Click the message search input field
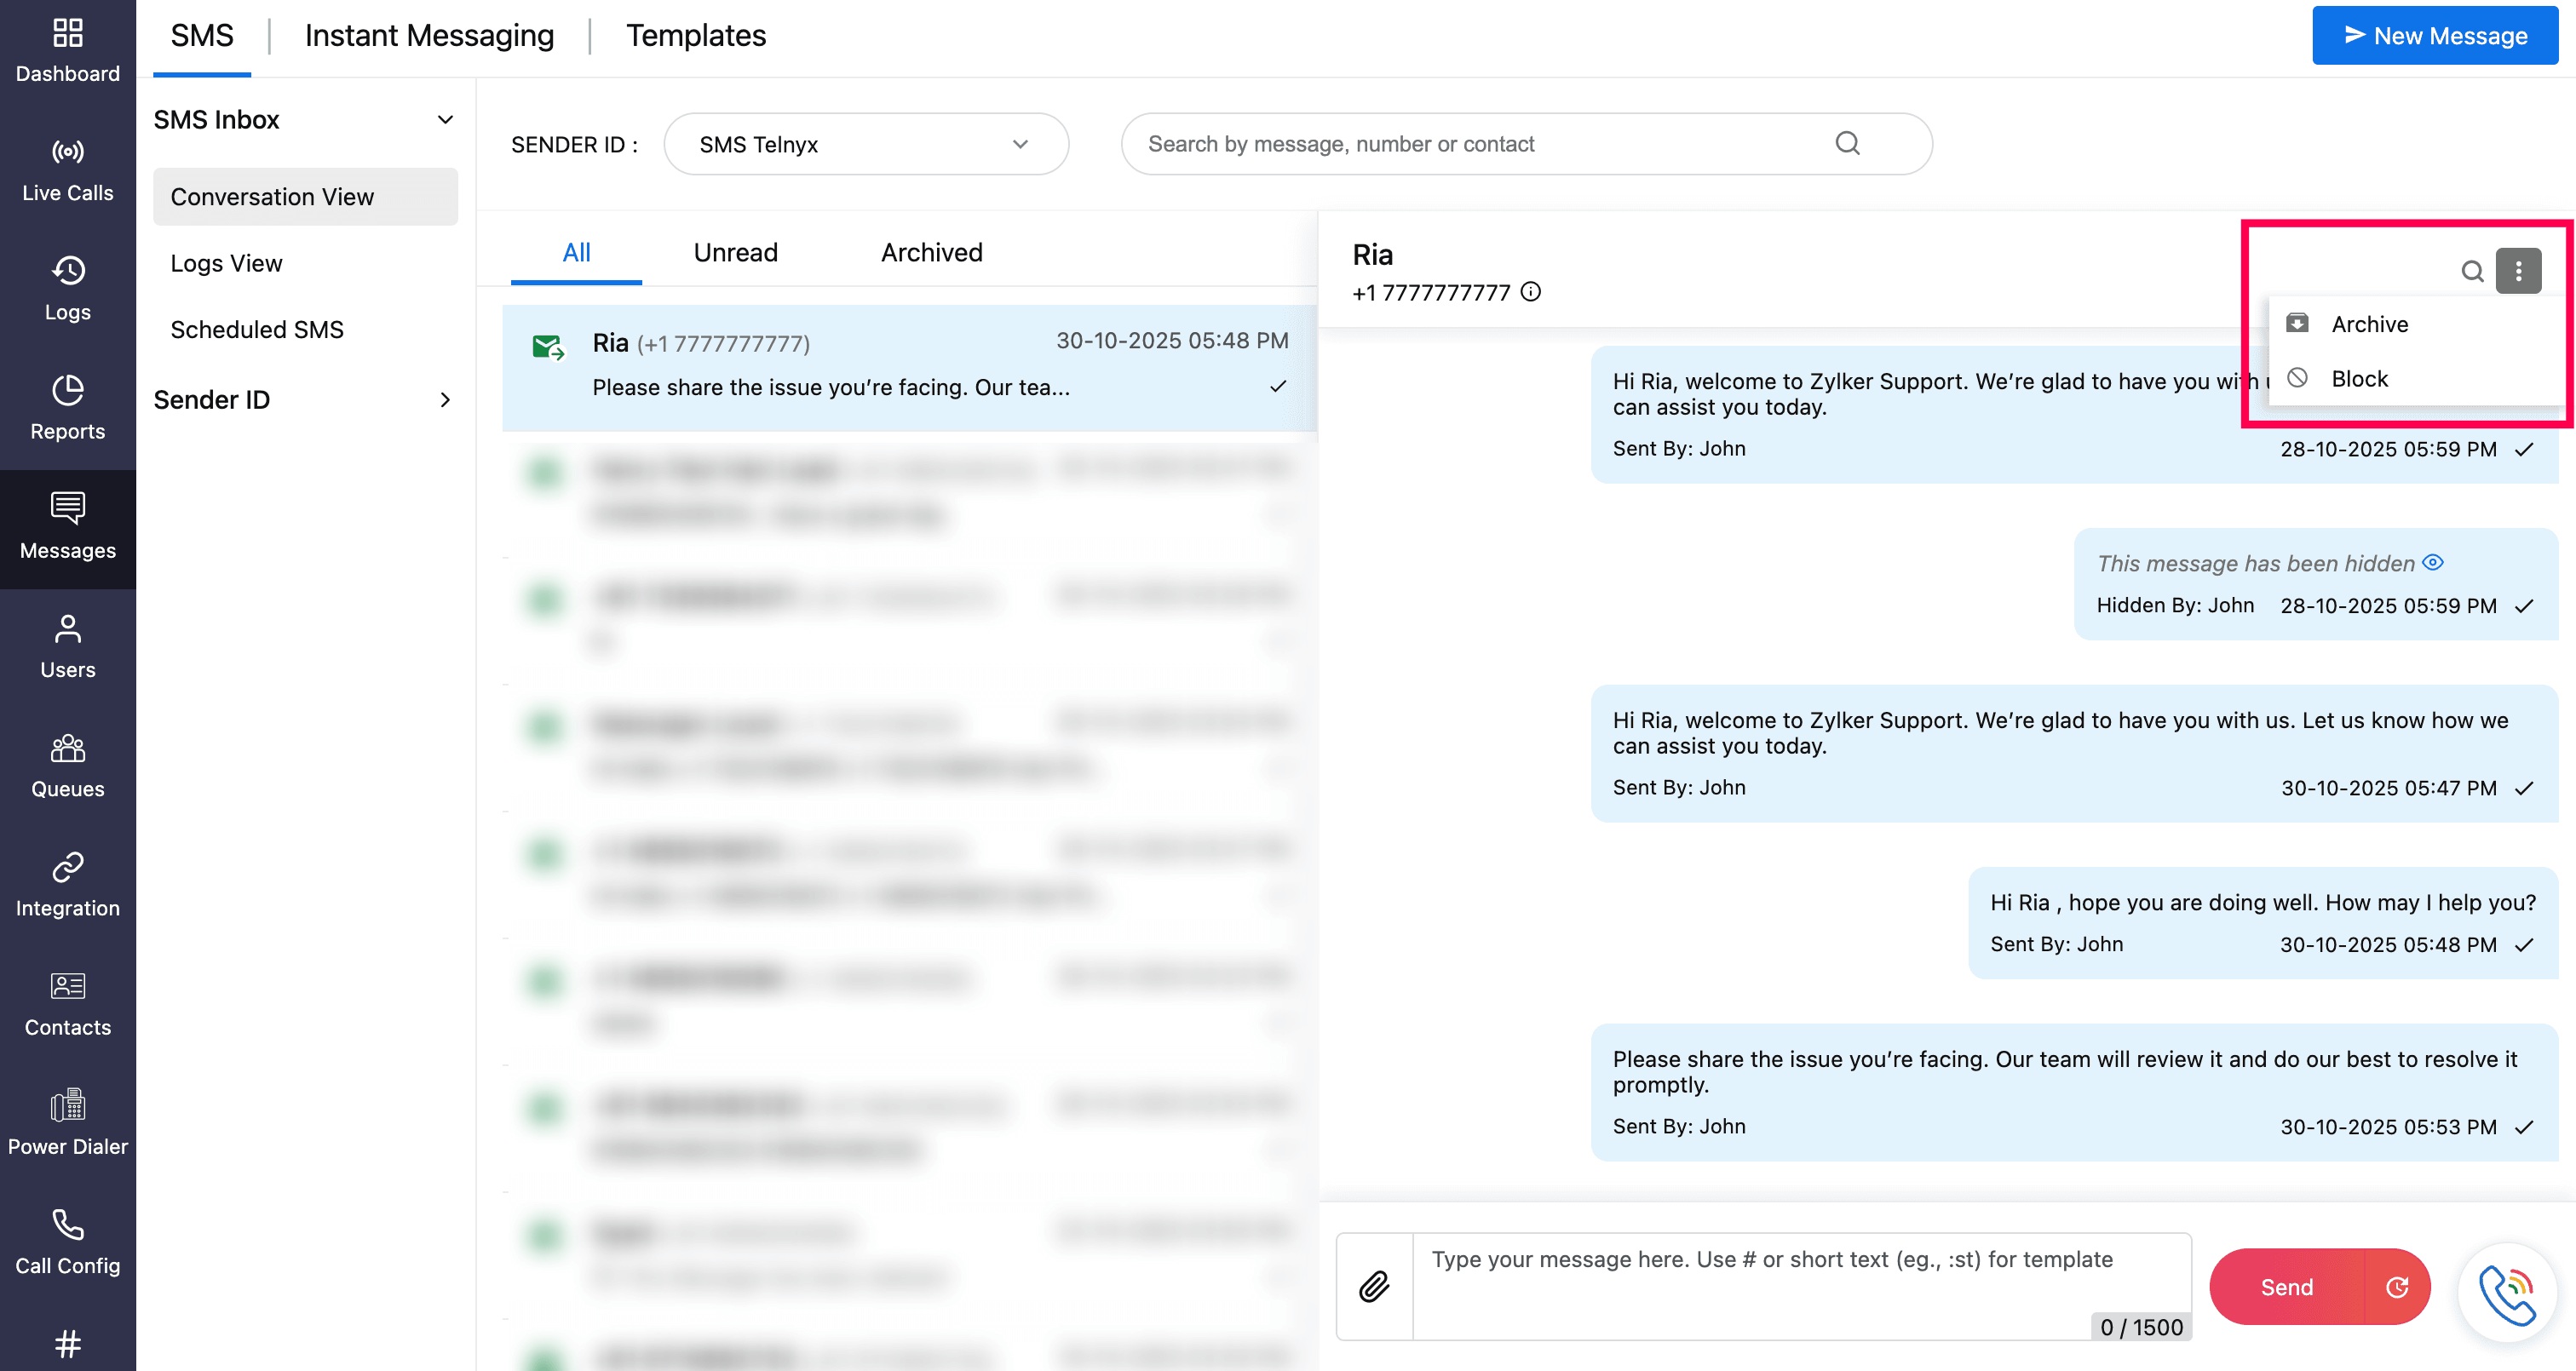The width and height of the screenshot is (2576, 1371). tap(1480, 144)
